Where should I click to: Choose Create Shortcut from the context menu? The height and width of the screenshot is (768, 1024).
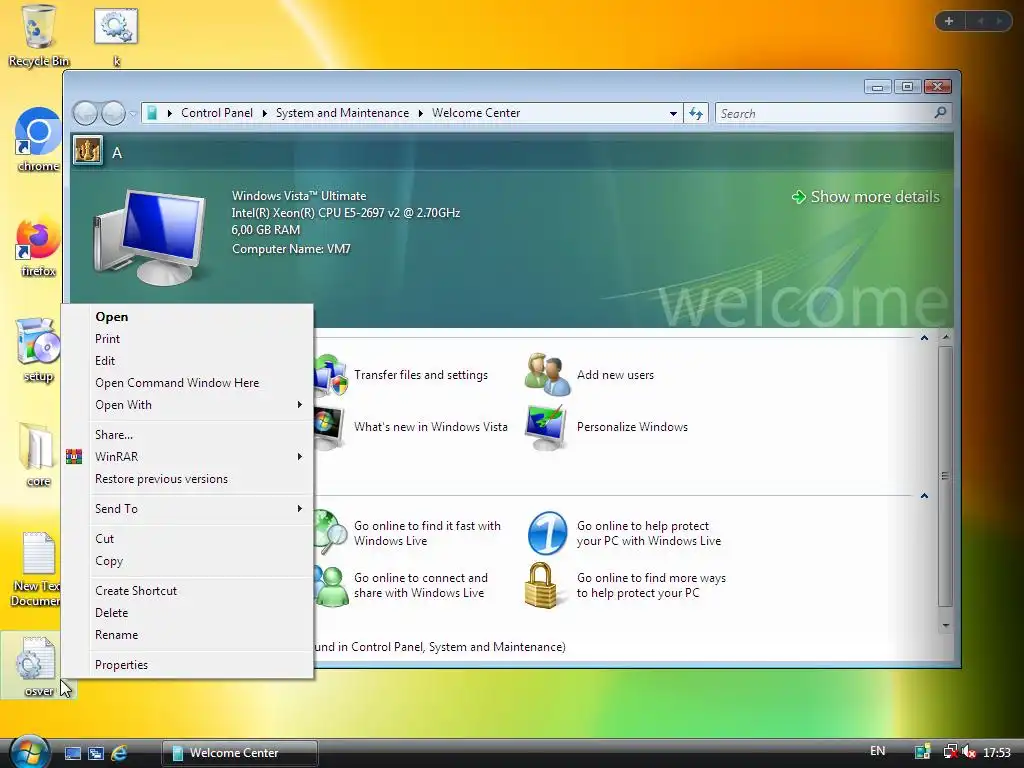tap(199, 591)
